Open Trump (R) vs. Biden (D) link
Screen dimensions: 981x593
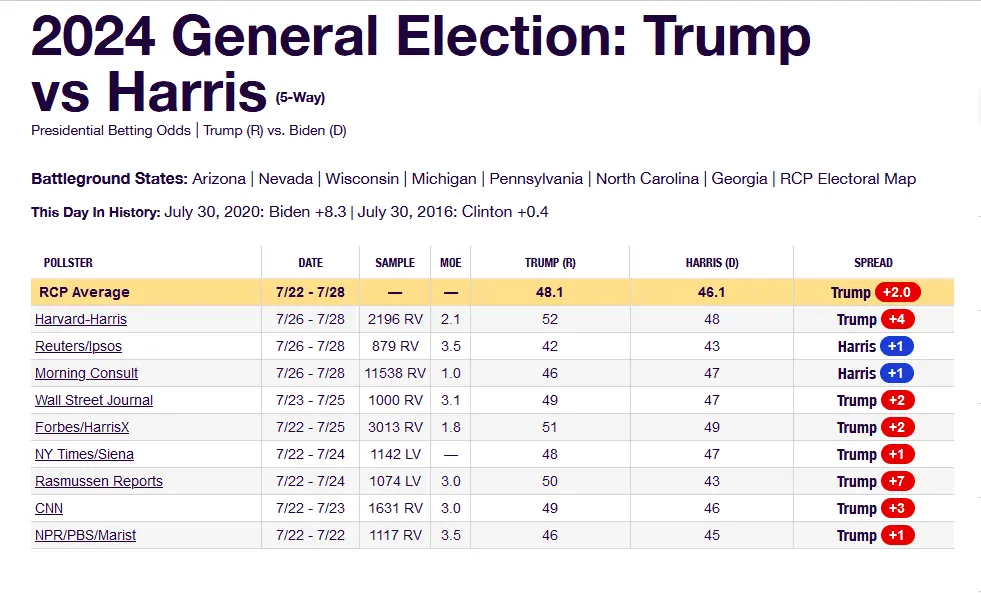click(275, 131)
